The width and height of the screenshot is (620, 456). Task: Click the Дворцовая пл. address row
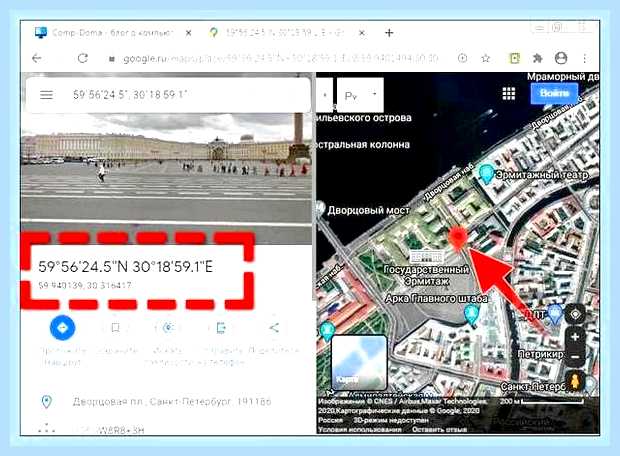166,402
